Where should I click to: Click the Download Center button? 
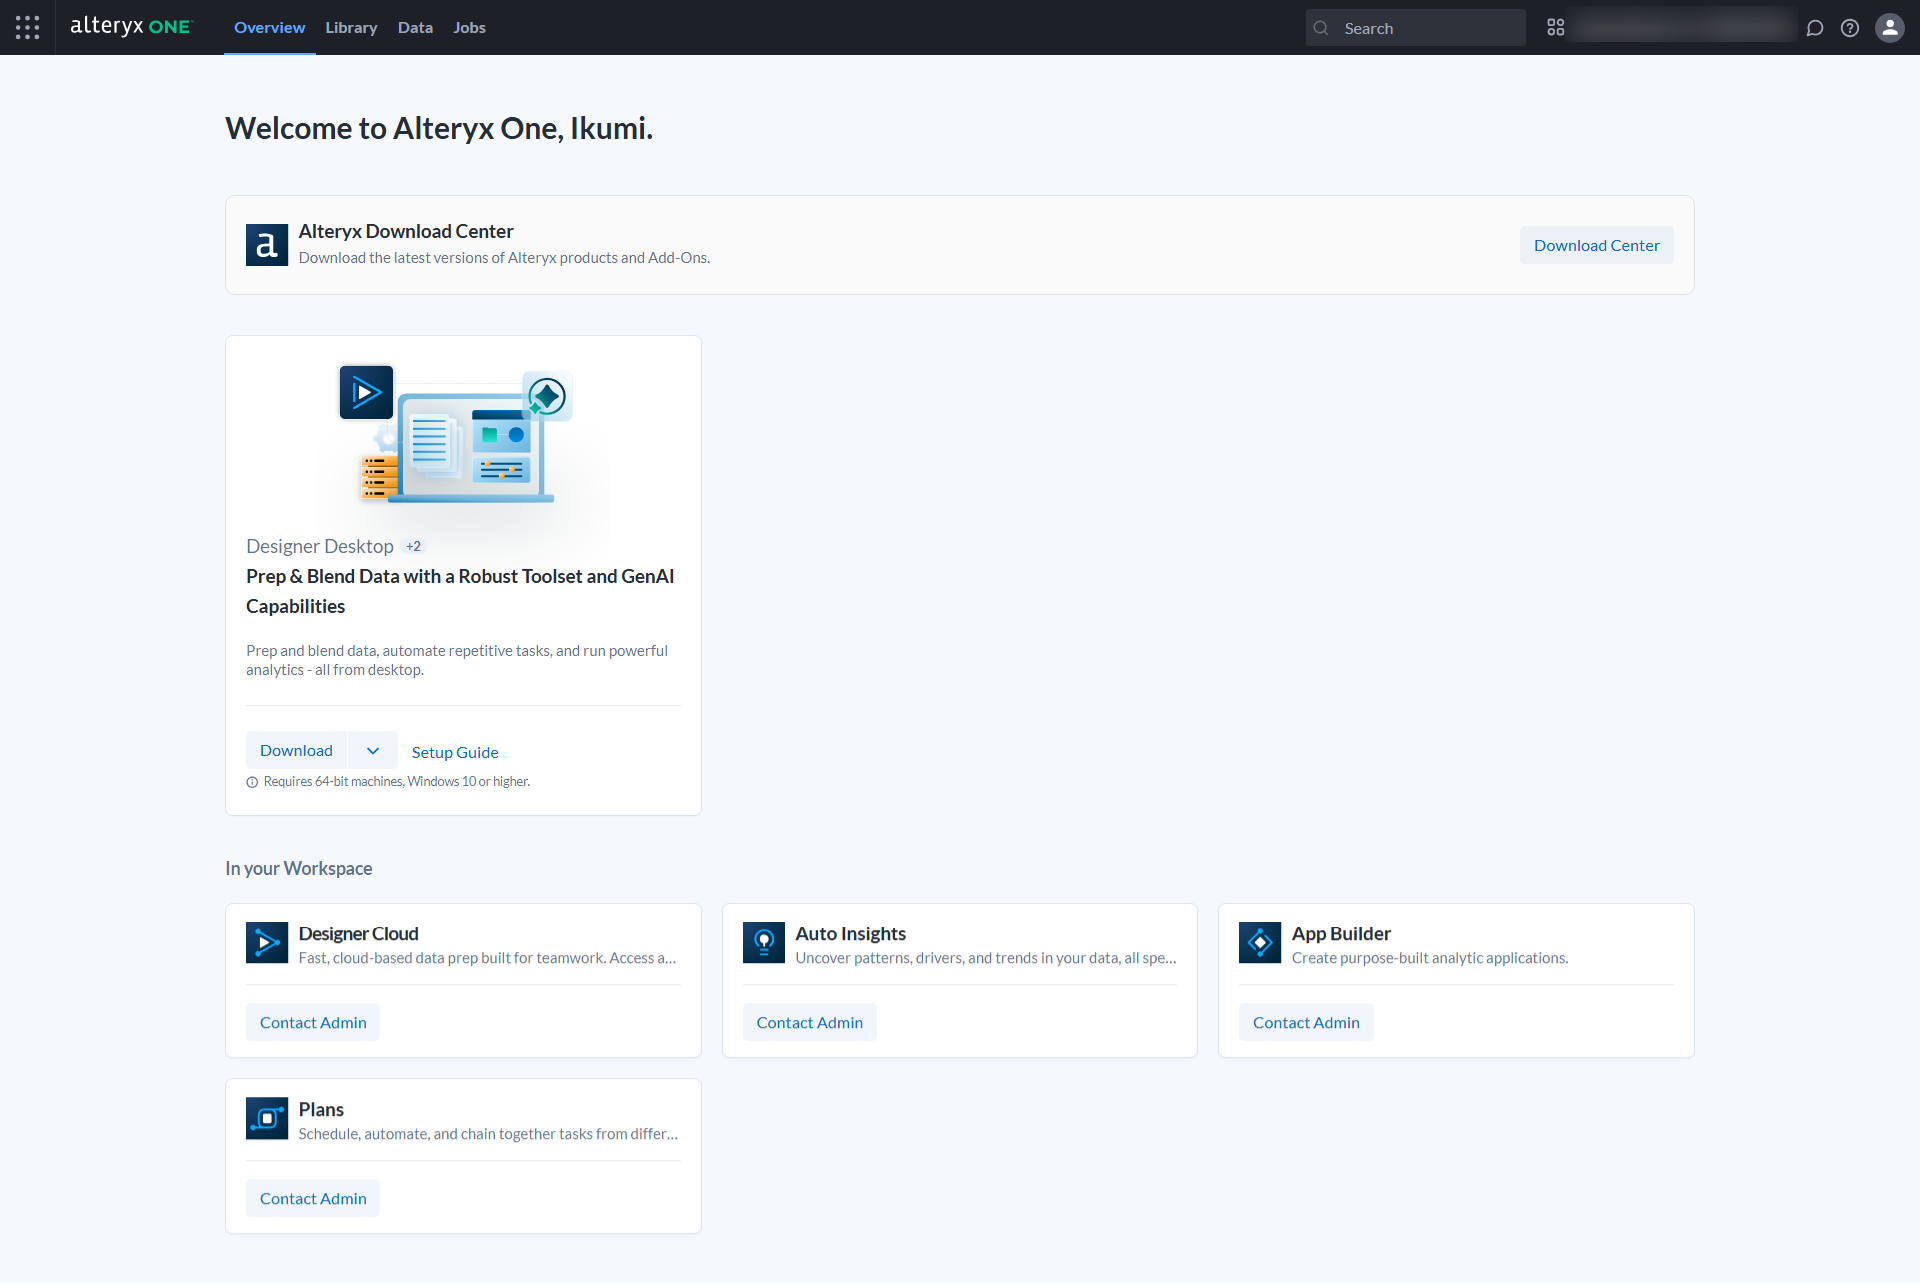pyautogui.click(x=1596, y=245)
